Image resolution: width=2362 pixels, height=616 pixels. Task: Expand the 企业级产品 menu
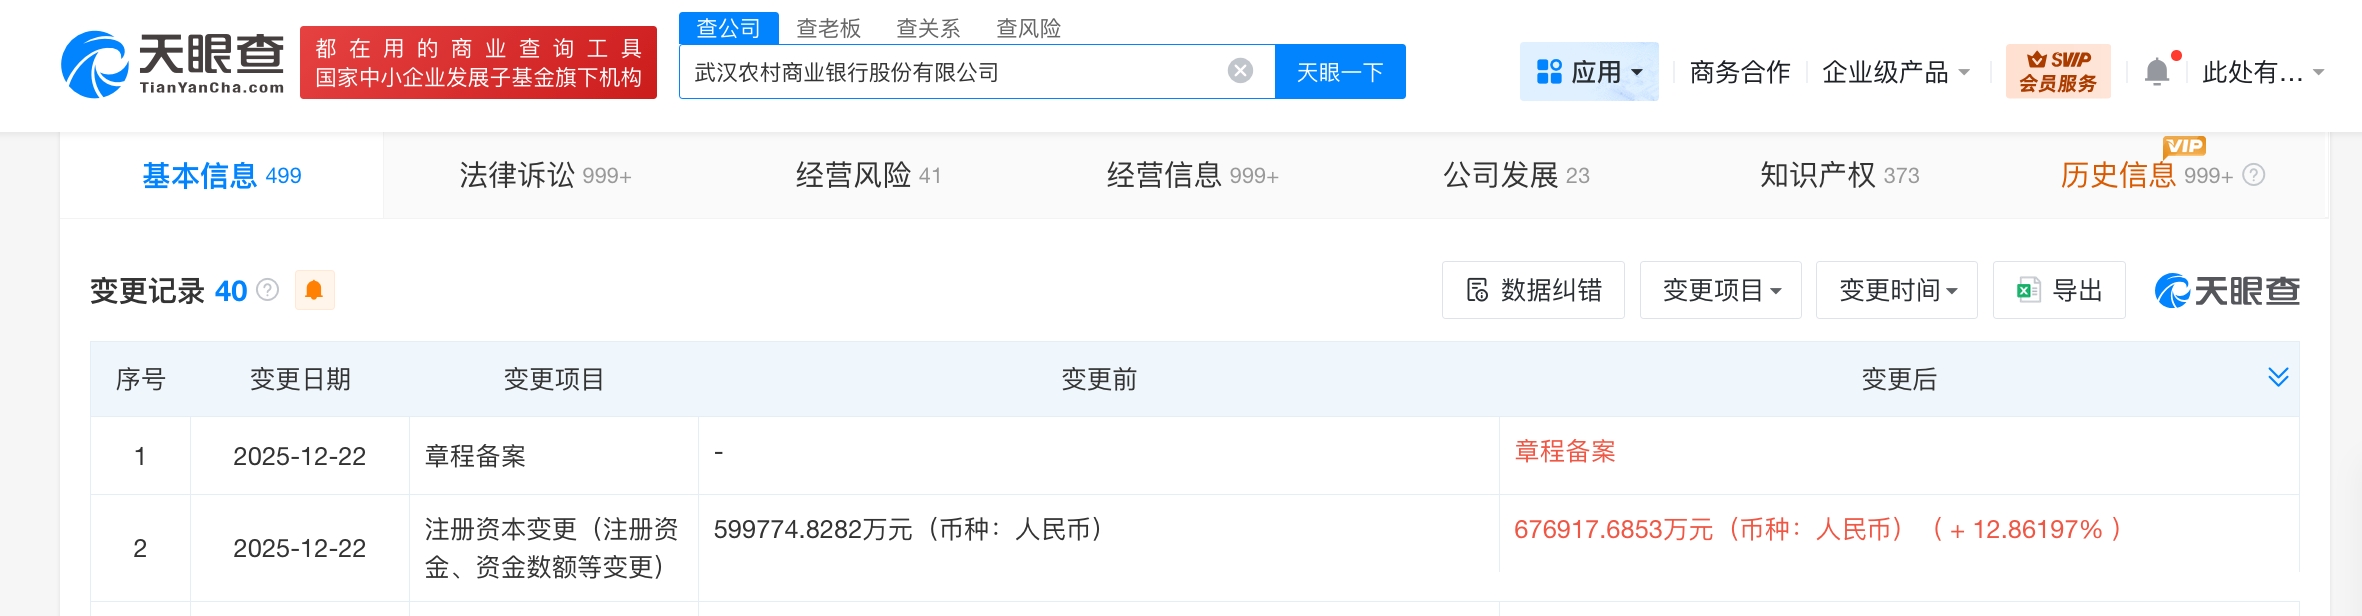(x=1895, y=72)
